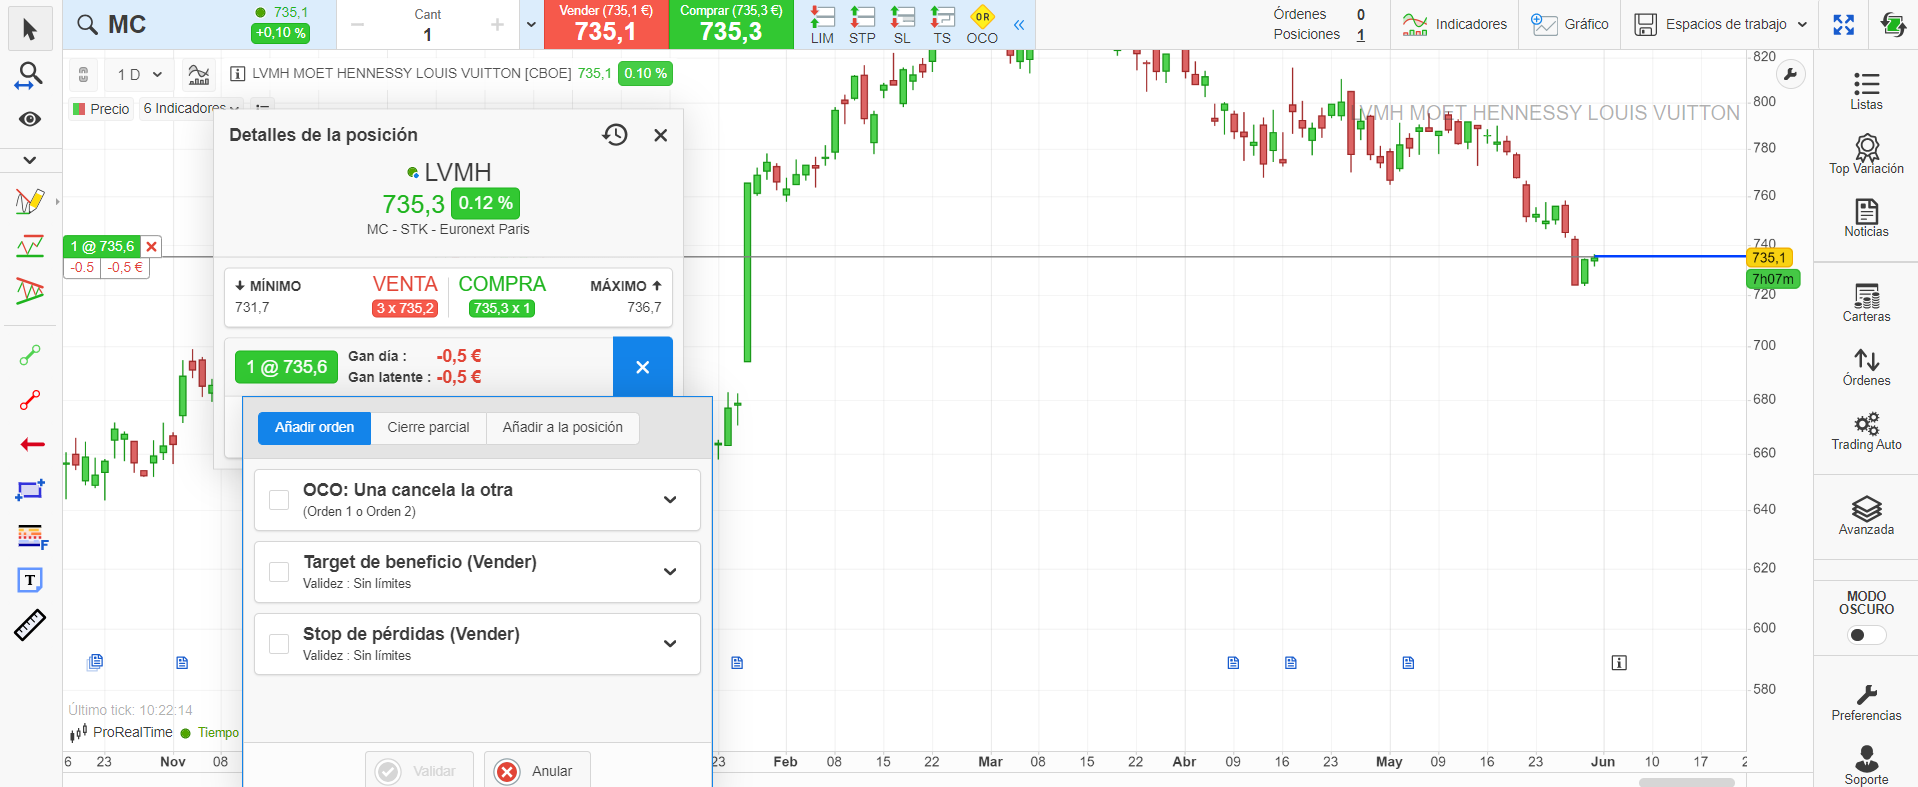Select the red horizontal arrow tool

(32, 444)
